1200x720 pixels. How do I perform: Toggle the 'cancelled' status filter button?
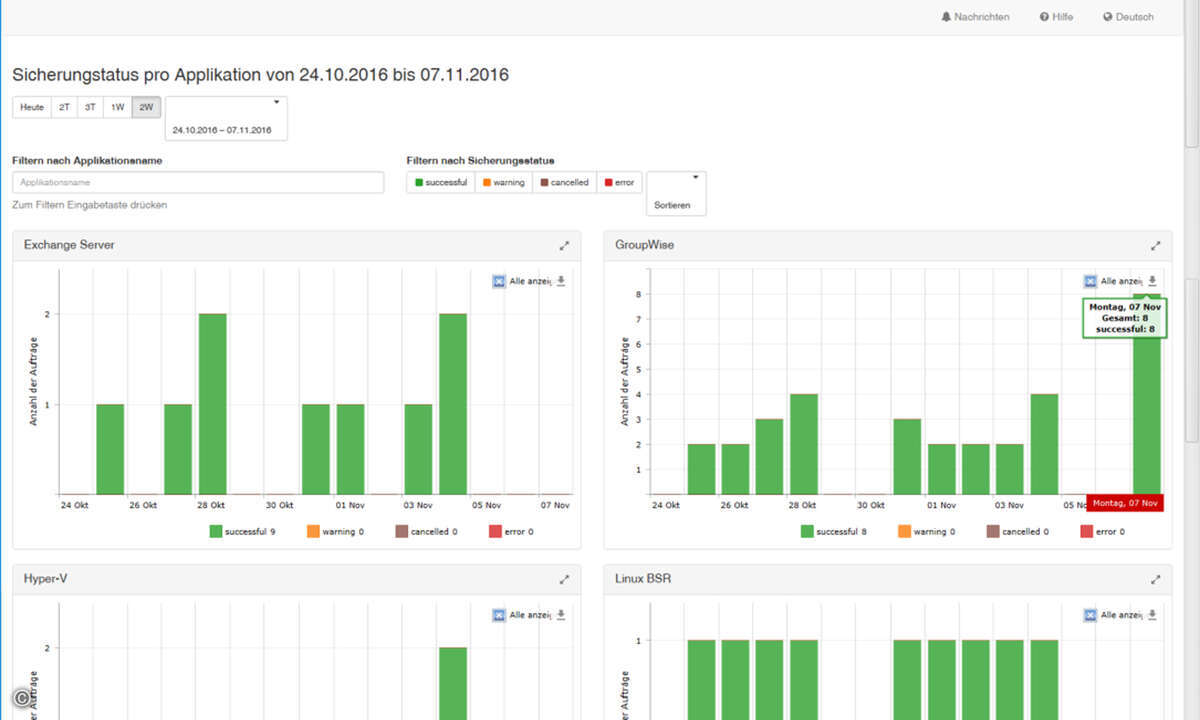pyautogui.click(x=565, y=182)
